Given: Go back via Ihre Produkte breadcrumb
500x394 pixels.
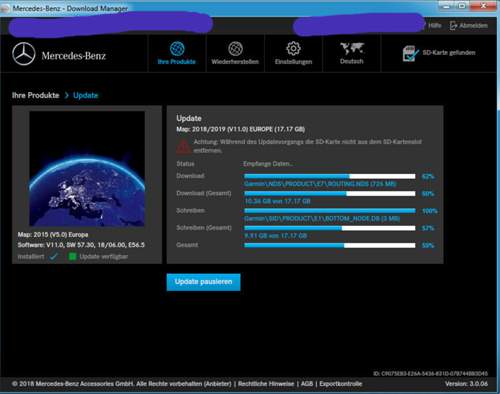Looking at the screenshot, I should (35, 95).
